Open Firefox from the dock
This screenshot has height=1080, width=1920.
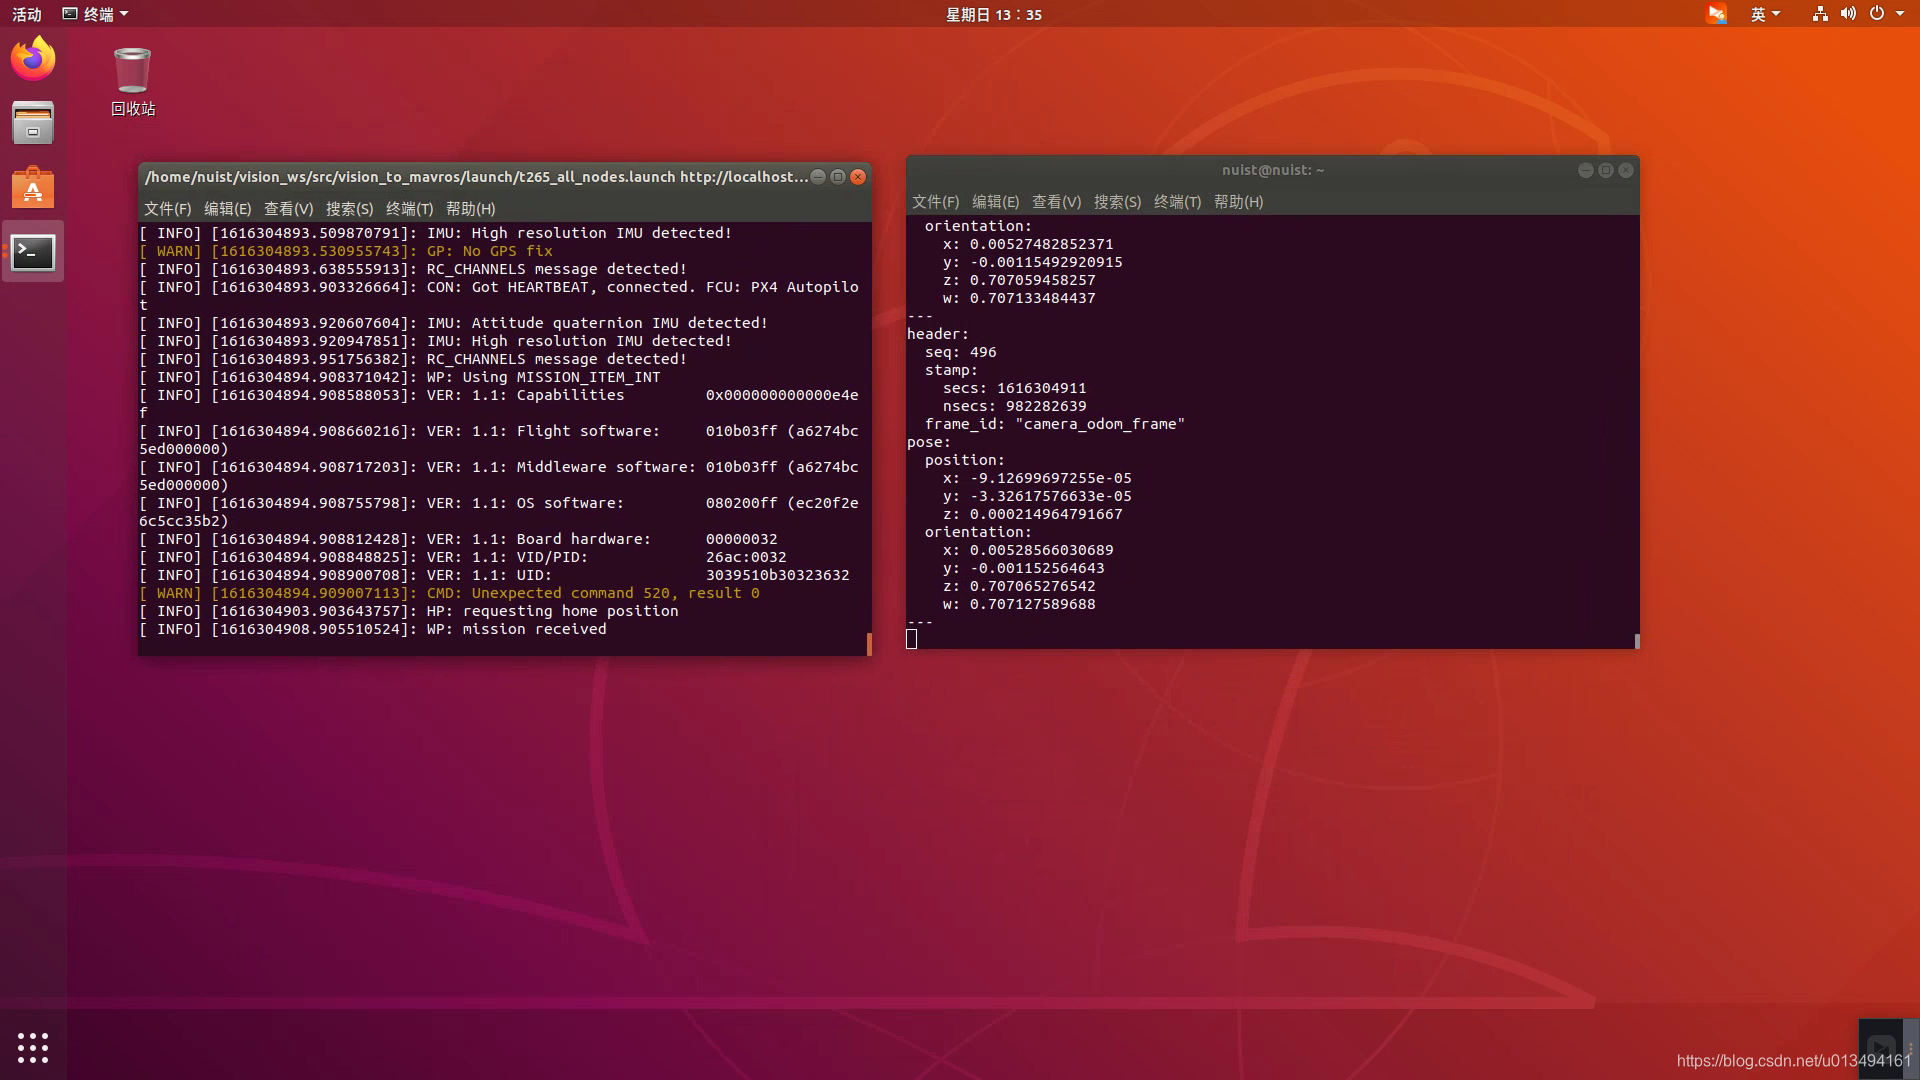pyautogui.click(x=33, y=59)
